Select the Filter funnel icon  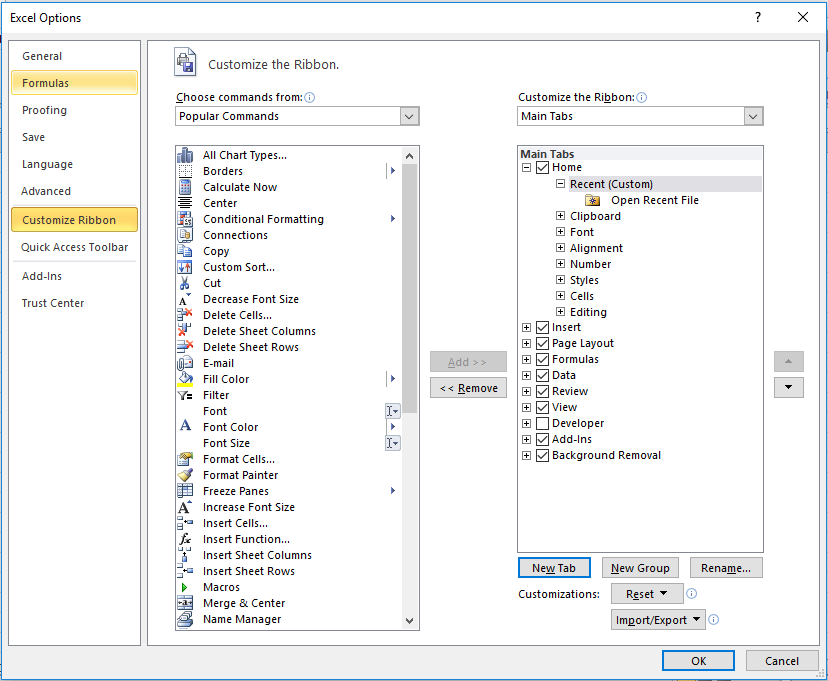click(185, 395)
